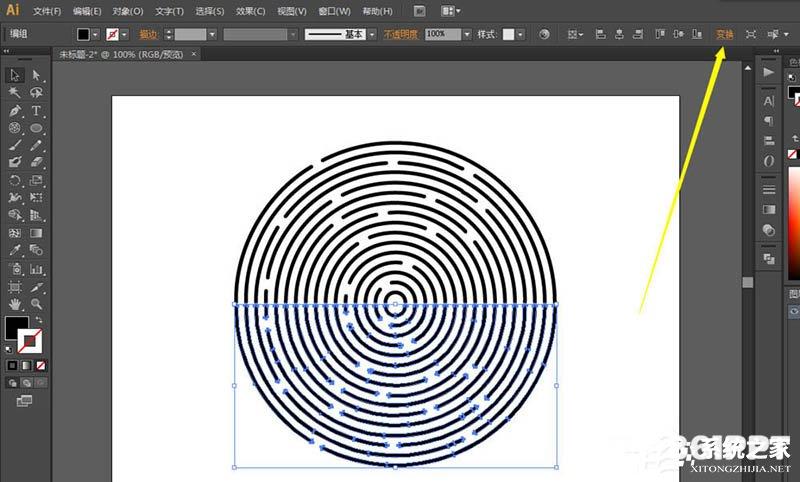Select the Slice tool
Screen dimensions: 800x482
[36, 287]
